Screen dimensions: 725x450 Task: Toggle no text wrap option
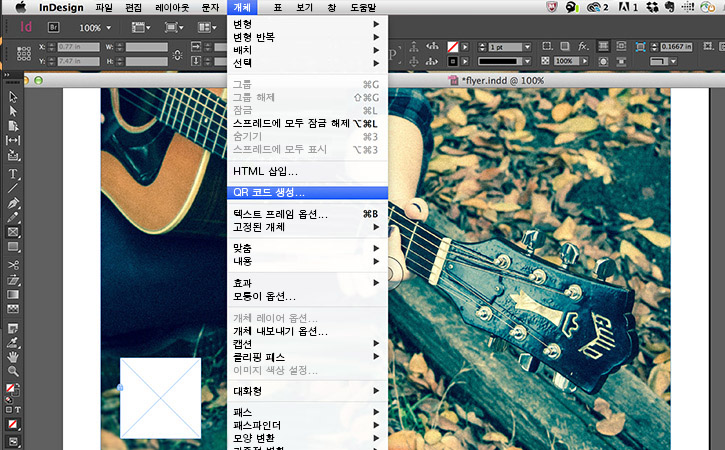coord(603,46)
